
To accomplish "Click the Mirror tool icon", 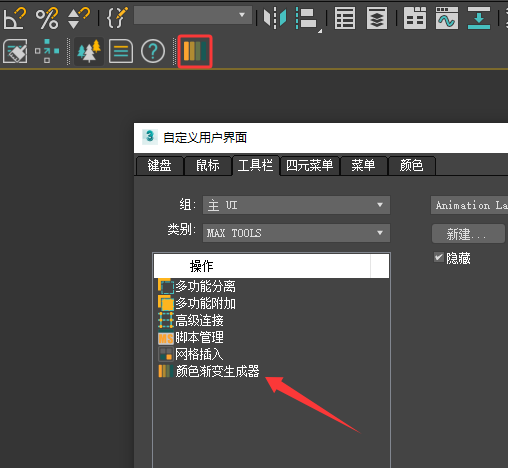I will coord(275,18).
